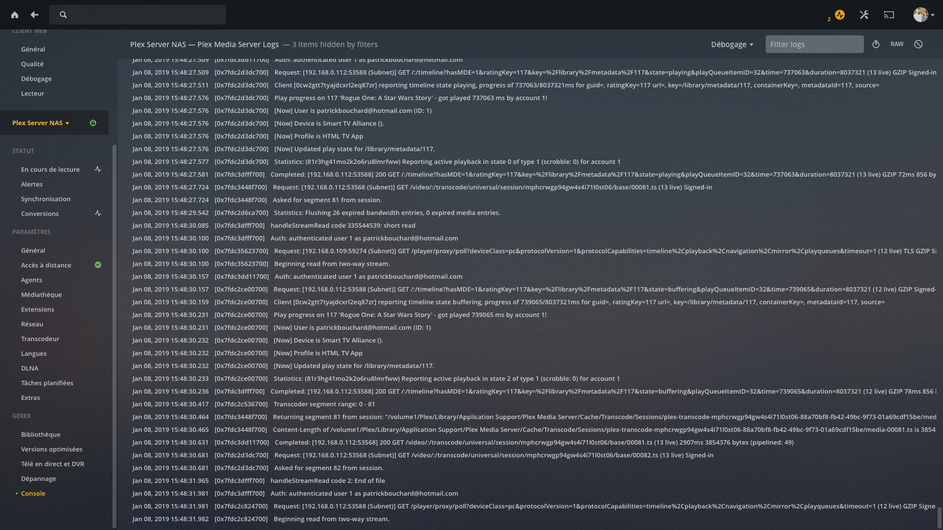Screen dimensions: 943x530
Task: Click activity icon beside En cours de lecture
Action: click(97, 170)
